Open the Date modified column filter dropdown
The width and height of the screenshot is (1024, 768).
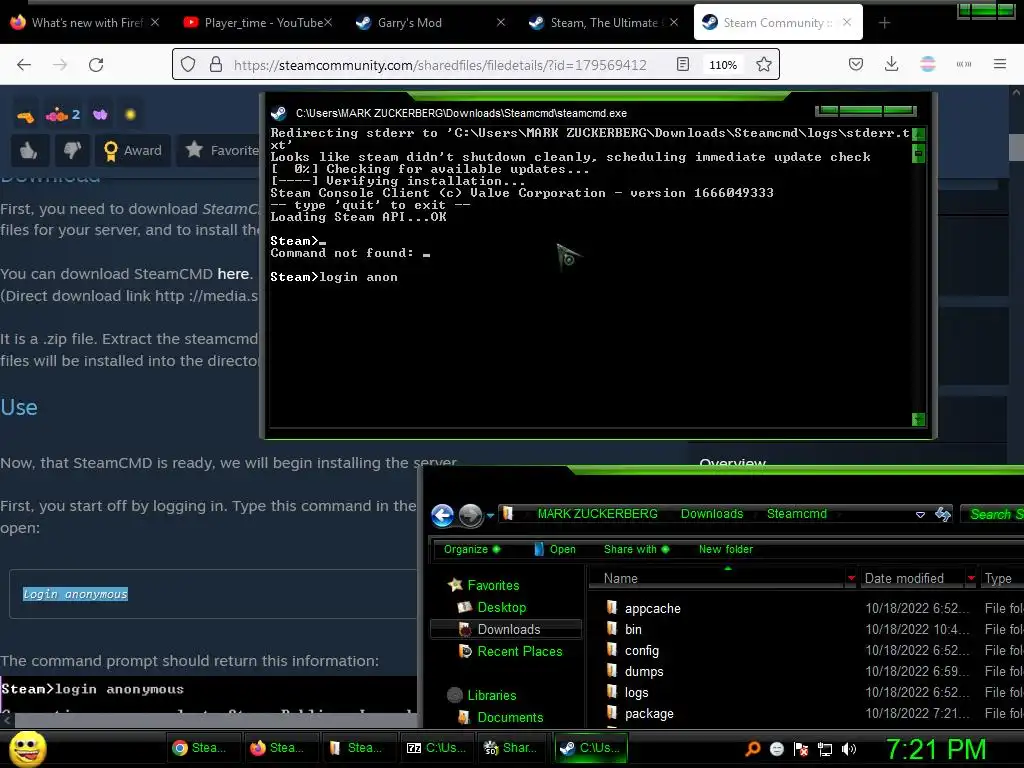pyautogui.click(x=971, y=578)
